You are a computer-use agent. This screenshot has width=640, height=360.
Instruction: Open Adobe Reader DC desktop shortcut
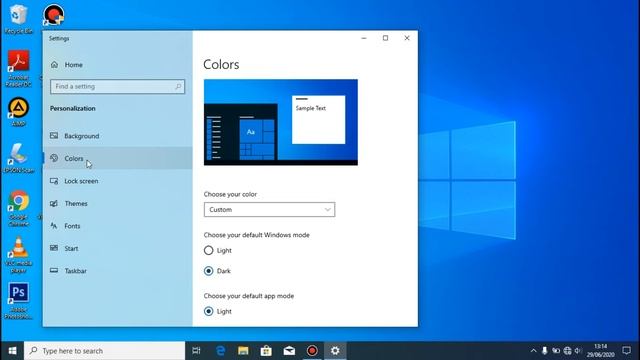click(18, 68)
